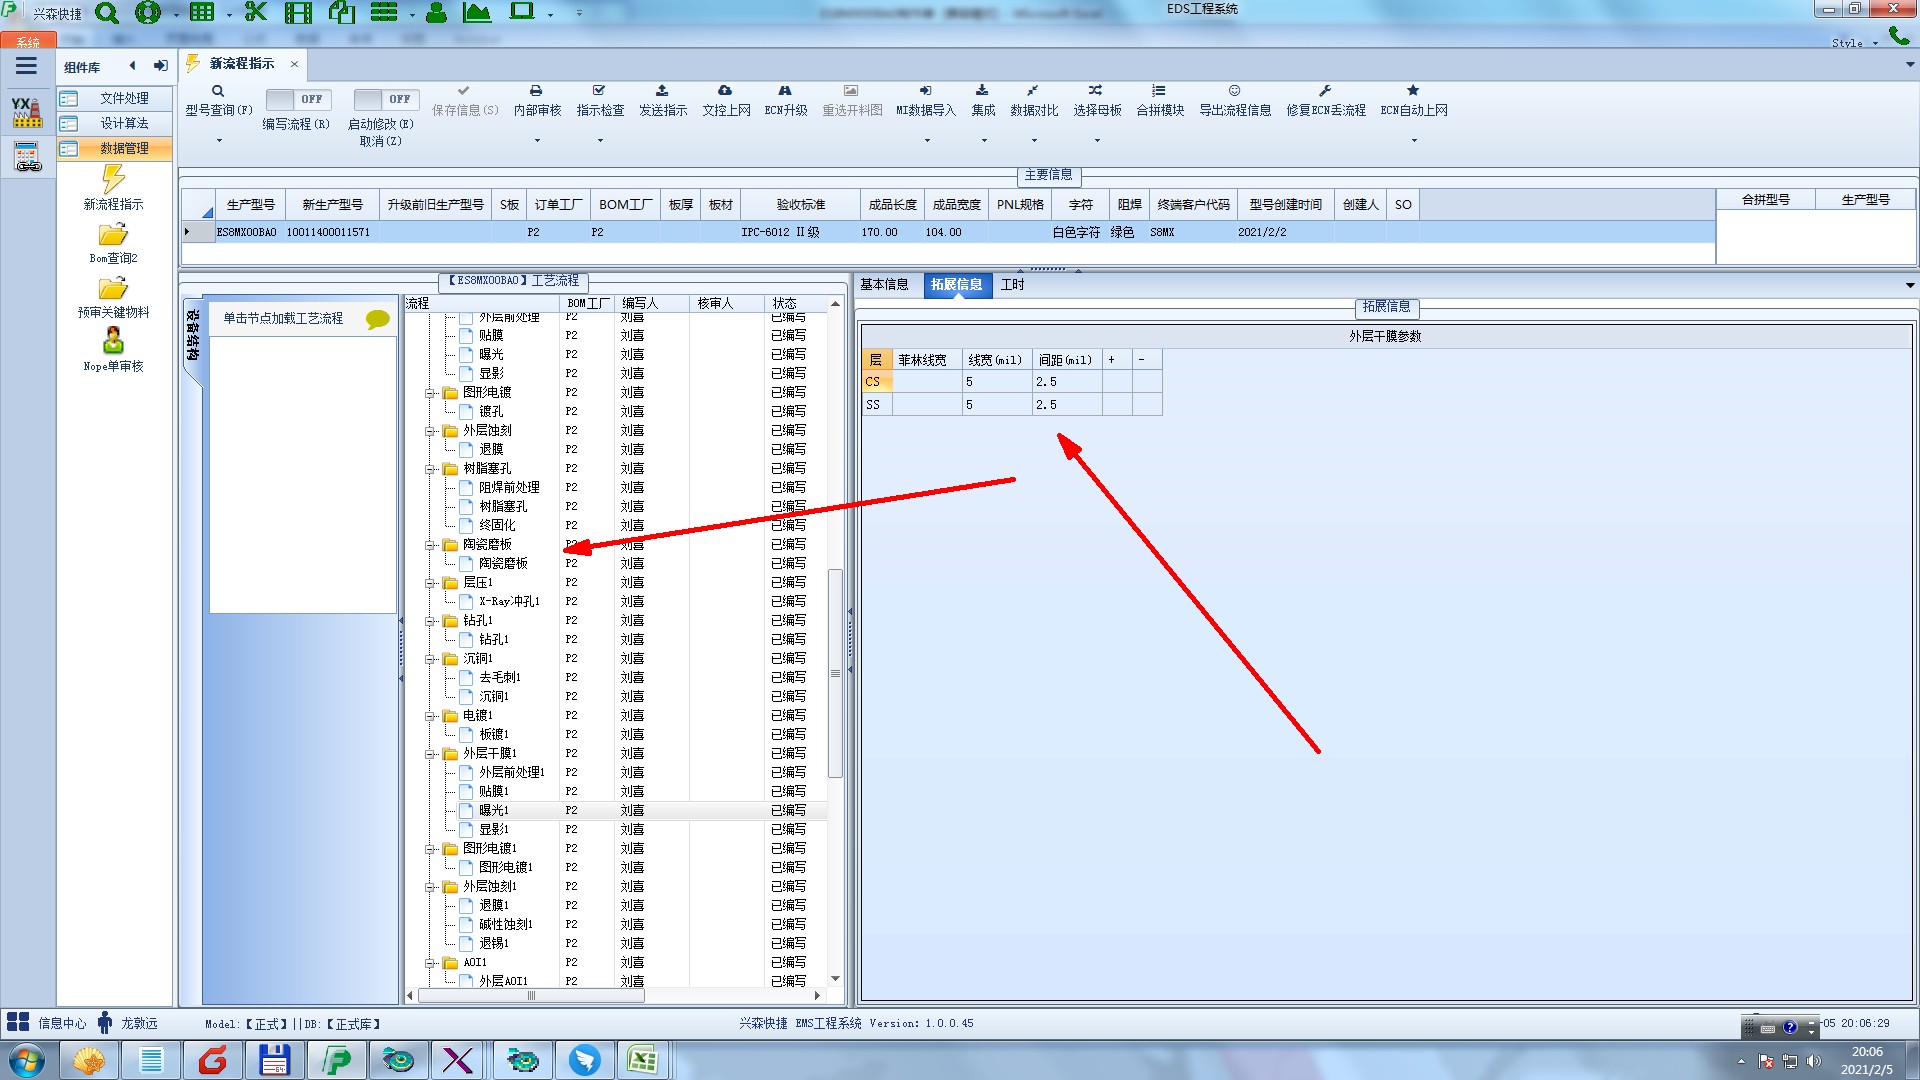
Task: Click the 保存信息 checkmark icon
Action: coord(464,91)
